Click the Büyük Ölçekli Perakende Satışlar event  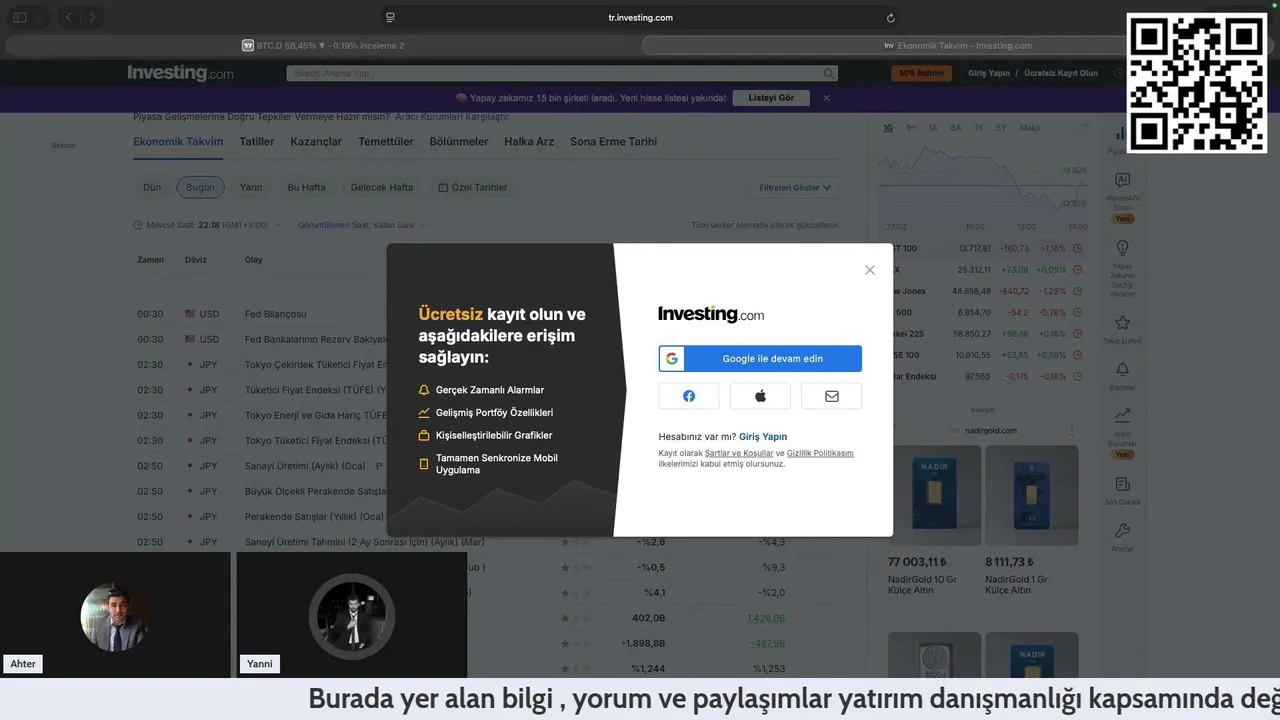click(315, 491)
